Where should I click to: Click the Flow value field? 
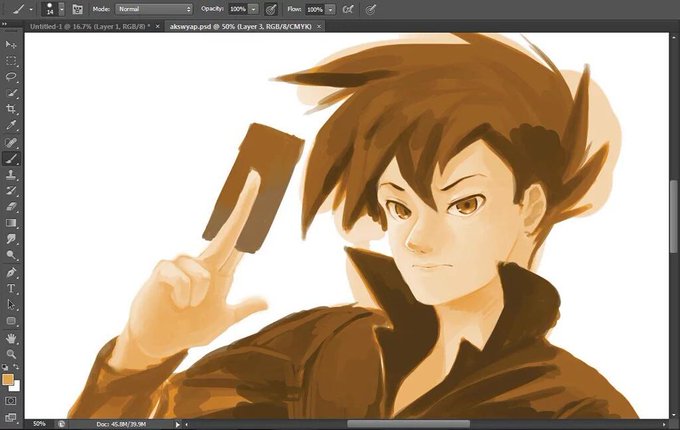pos(315,9)
